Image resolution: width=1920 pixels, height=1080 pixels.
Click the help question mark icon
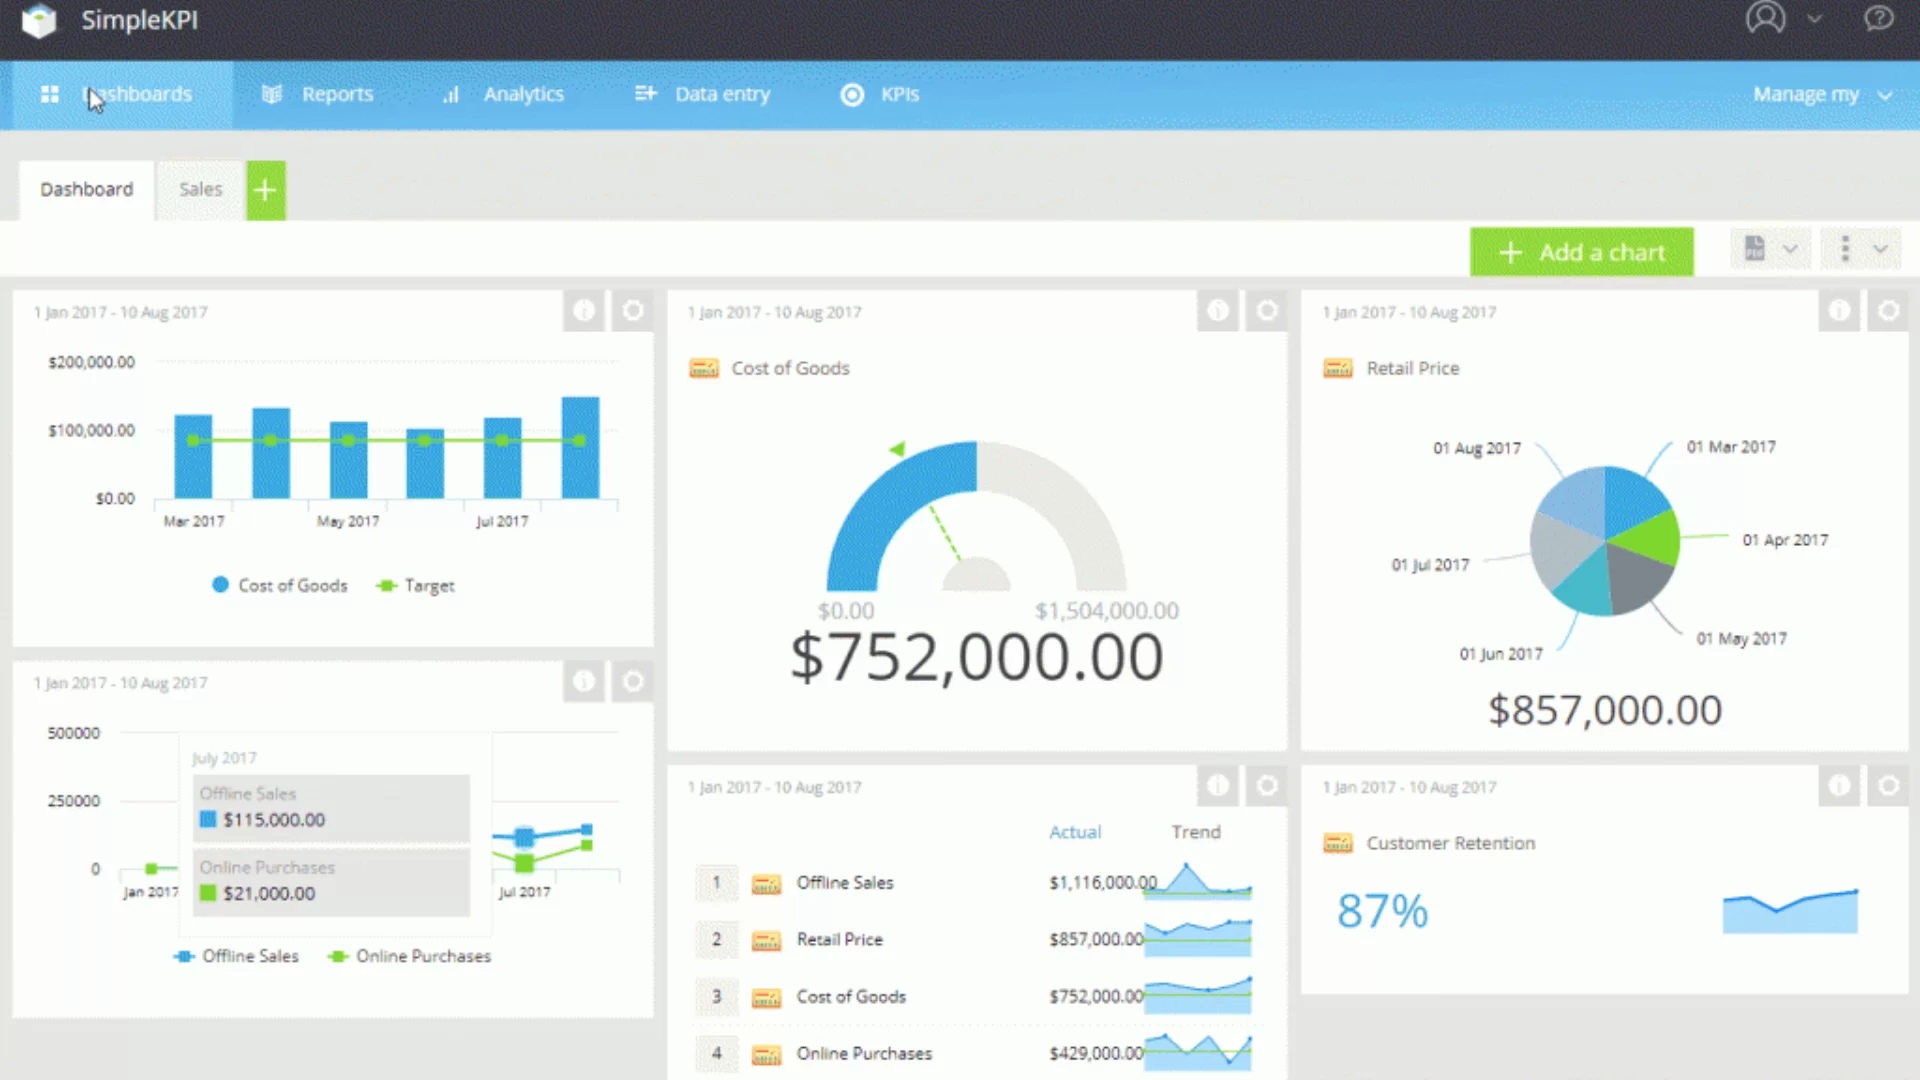[x=1879, y=18]
